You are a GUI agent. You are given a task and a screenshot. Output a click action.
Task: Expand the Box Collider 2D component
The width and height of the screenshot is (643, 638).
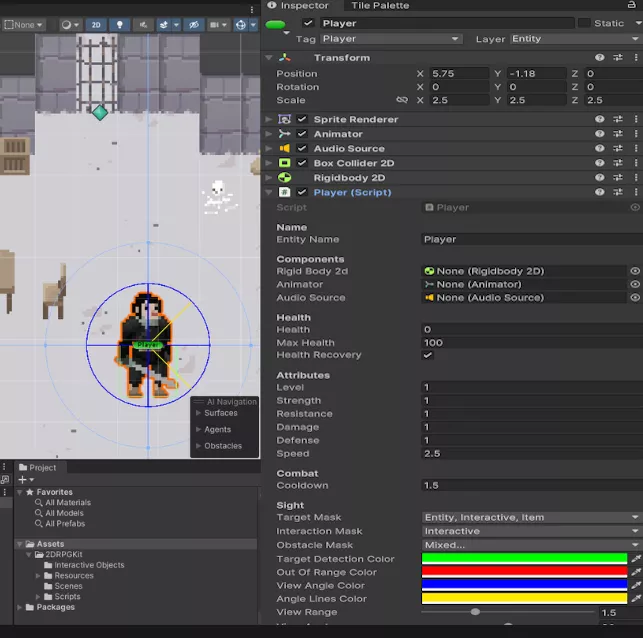[x=269, y=163]
